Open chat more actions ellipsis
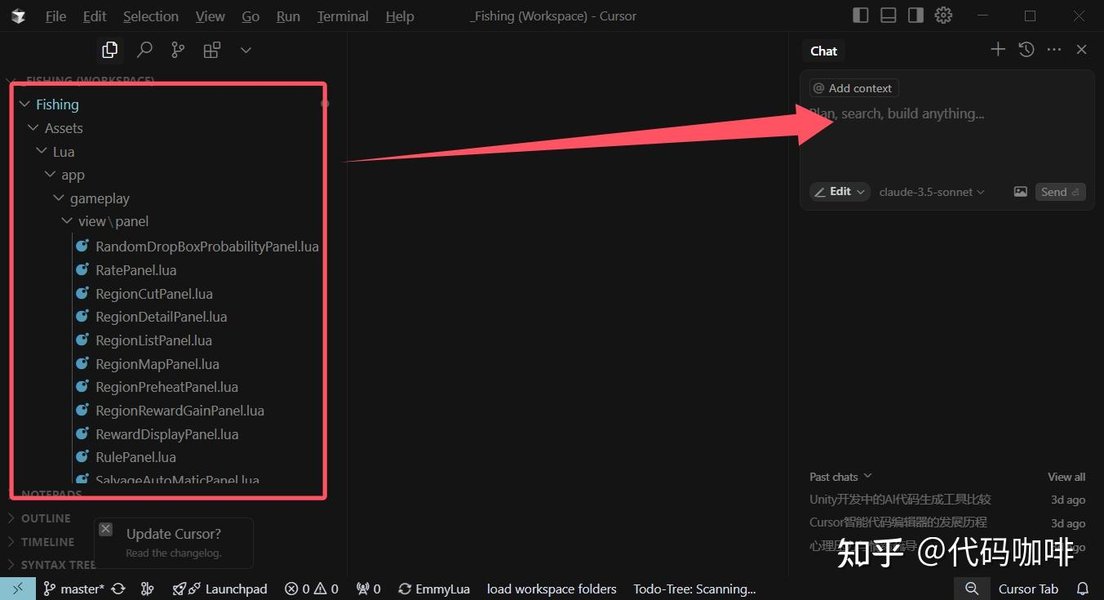The width and height of the screenshot is (1104, 600). tap(1054, 49)
